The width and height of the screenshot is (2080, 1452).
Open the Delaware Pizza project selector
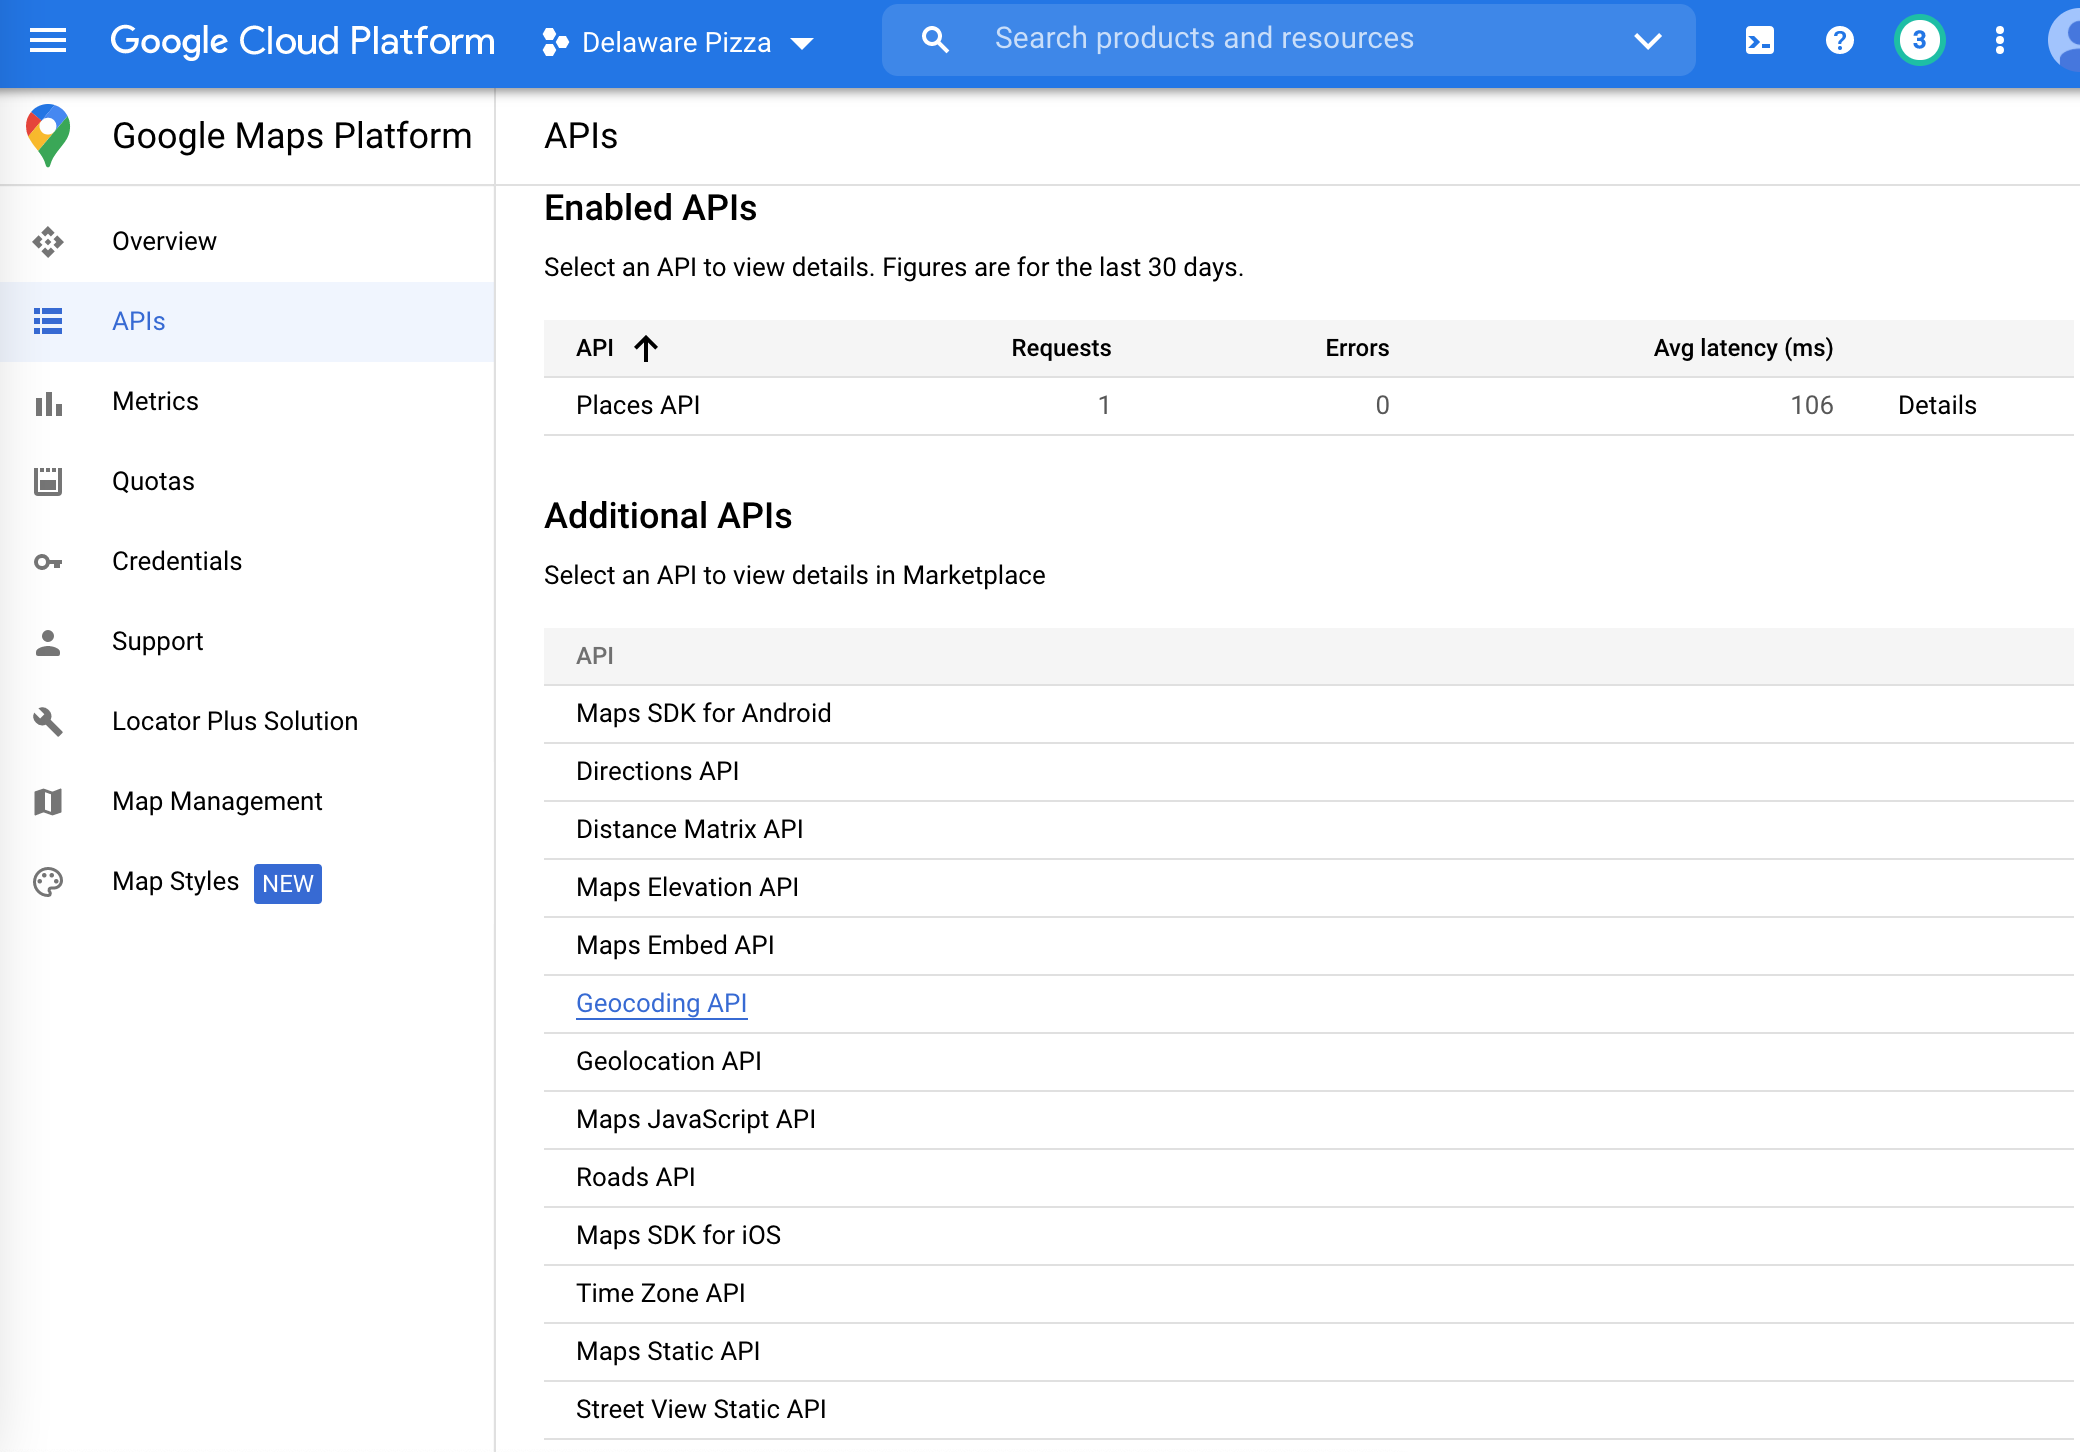(678, 42)
